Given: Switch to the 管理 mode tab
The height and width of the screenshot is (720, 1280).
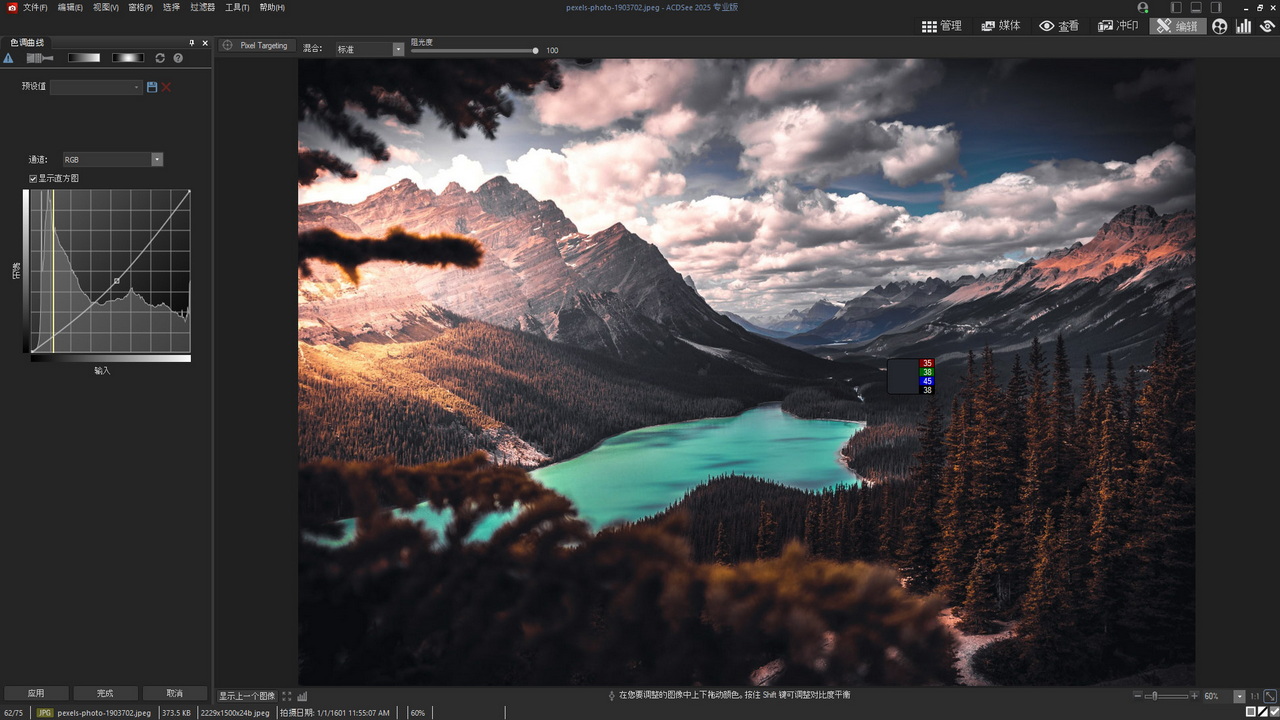Looking at the screenshot, I should [942, 26].
